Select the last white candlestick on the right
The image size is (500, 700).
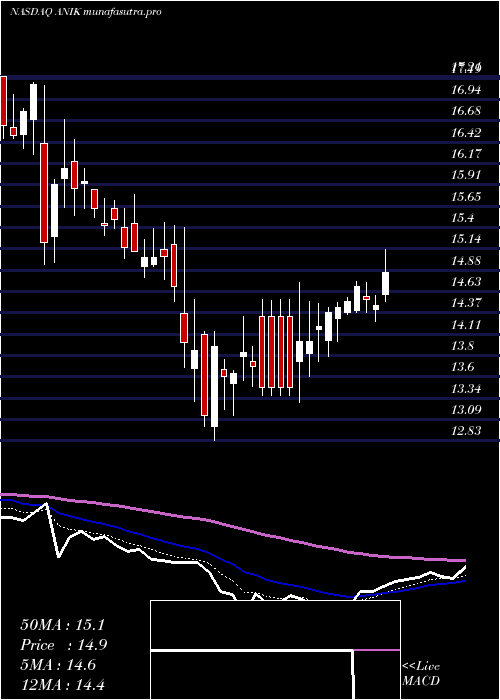(385, 283)
